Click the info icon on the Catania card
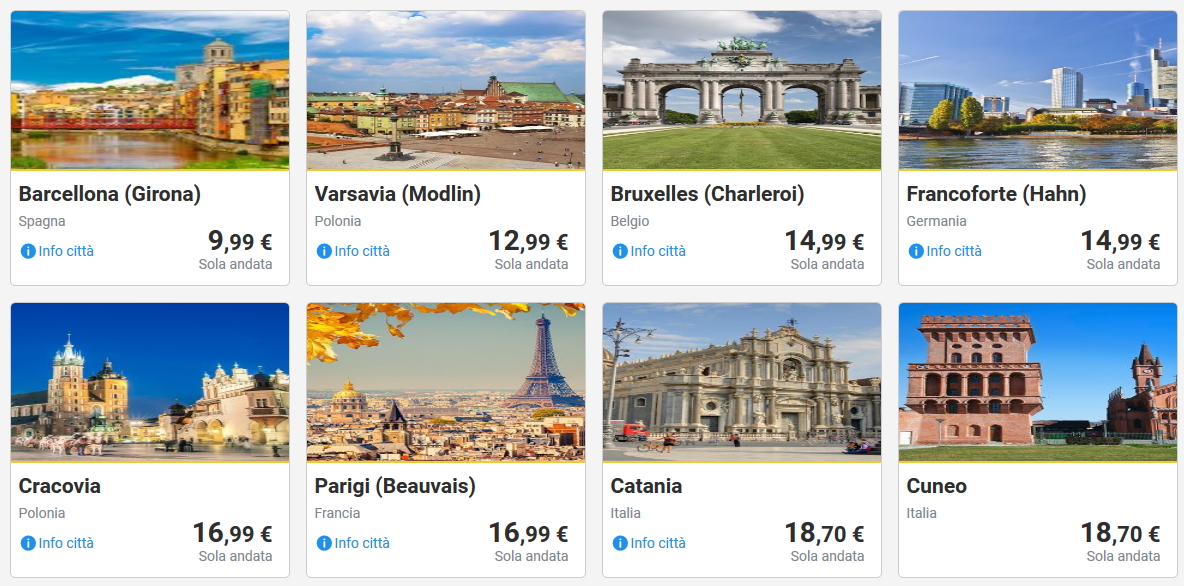The height and width of the screenshot is (586, 1184). [620, 543]
